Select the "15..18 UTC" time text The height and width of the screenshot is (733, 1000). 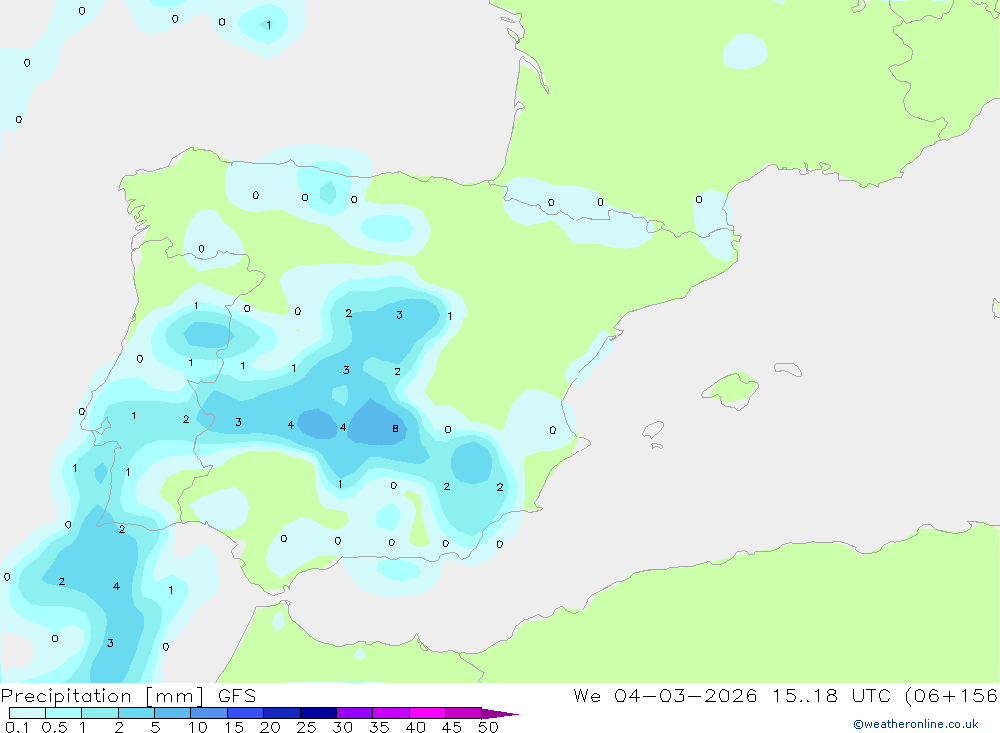point(832,696)
